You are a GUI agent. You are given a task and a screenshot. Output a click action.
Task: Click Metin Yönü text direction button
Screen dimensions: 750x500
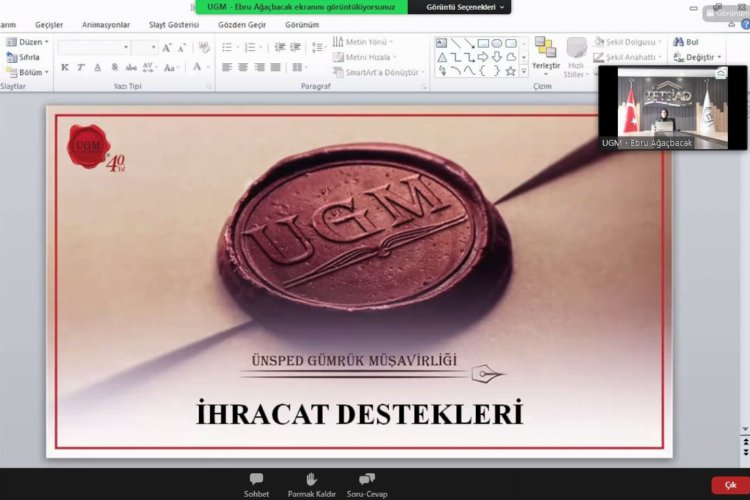[x=363, y=42]
